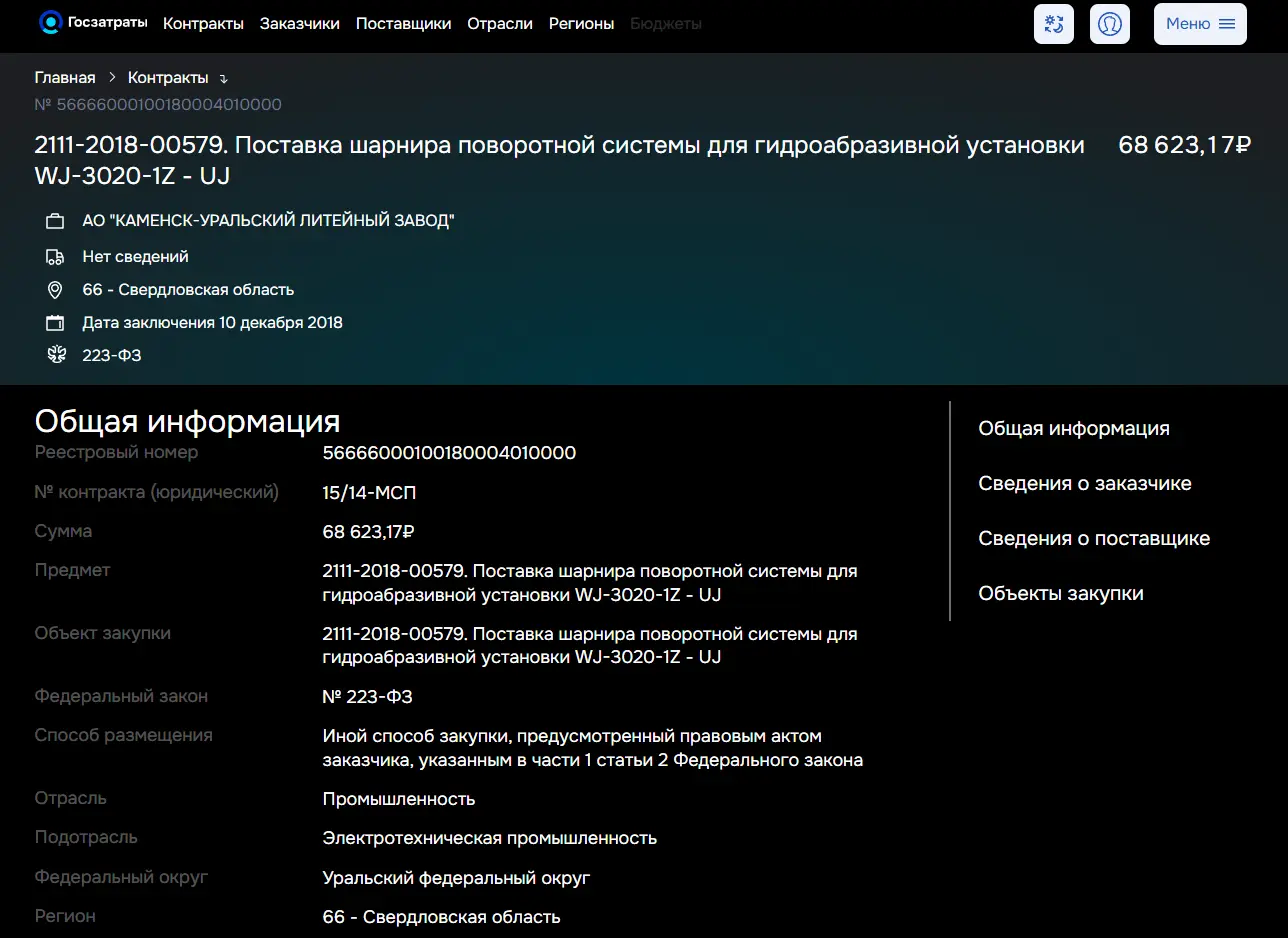Click the Регион row value Свердловская область
1288x938 pixels.
[x=442, y=917]
